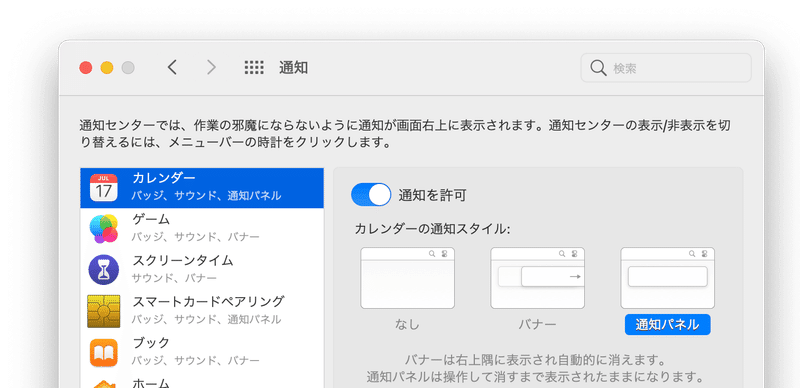Screen dimensions: 800x388
Task: Click the バナー style label
Action: [537, 325]
